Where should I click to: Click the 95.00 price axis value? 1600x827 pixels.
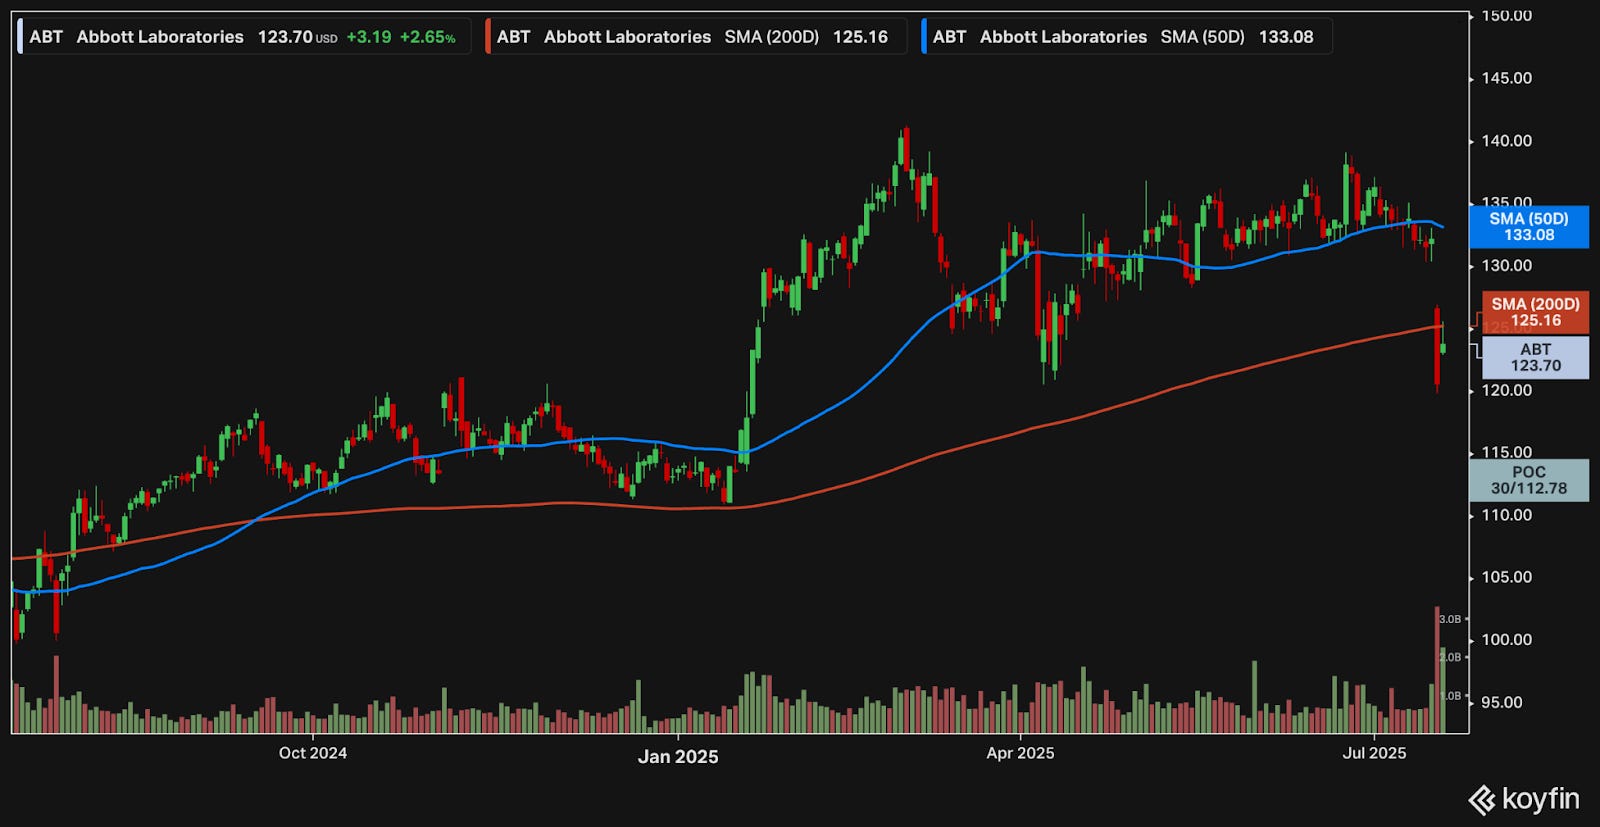[x=1502, y=703]
